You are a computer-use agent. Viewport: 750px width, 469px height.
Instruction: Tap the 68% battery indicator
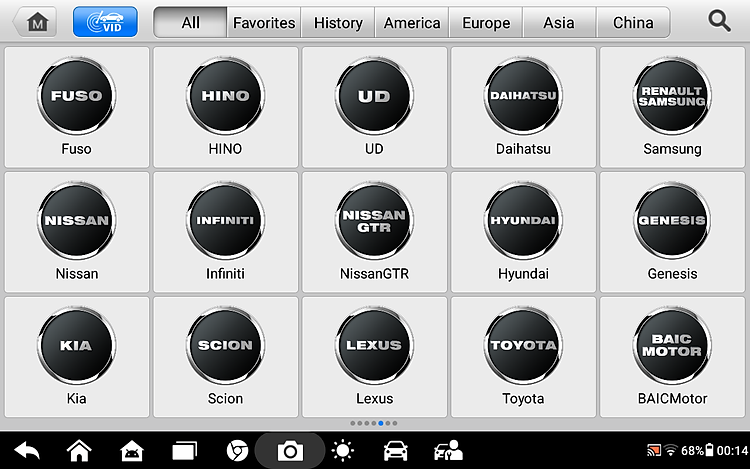(697, 450)
